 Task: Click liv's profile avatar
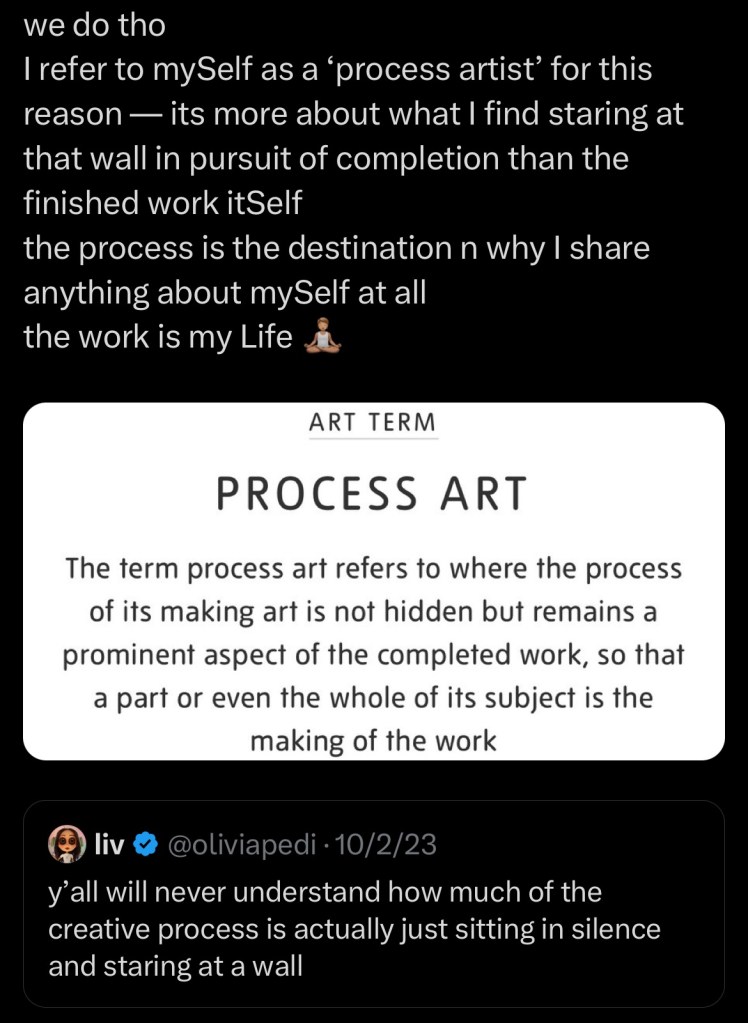[x=67, y=845]
